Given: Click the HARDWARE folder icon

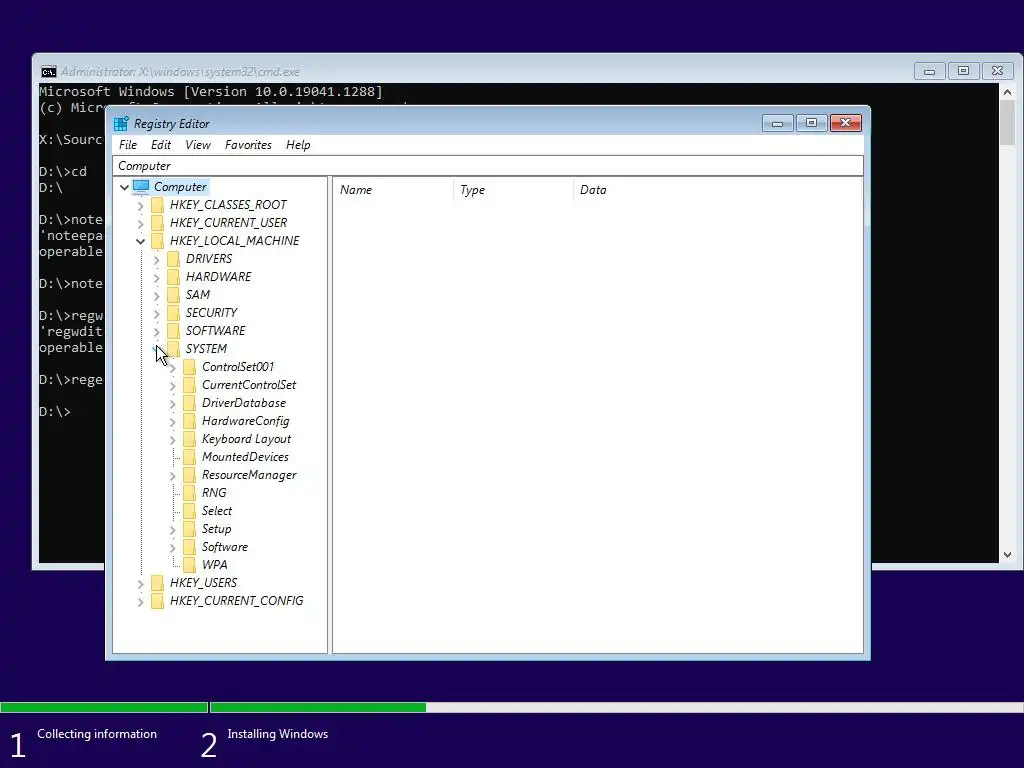Looking at the screenshot, I should pyautogui.click(x=173, y=277).
